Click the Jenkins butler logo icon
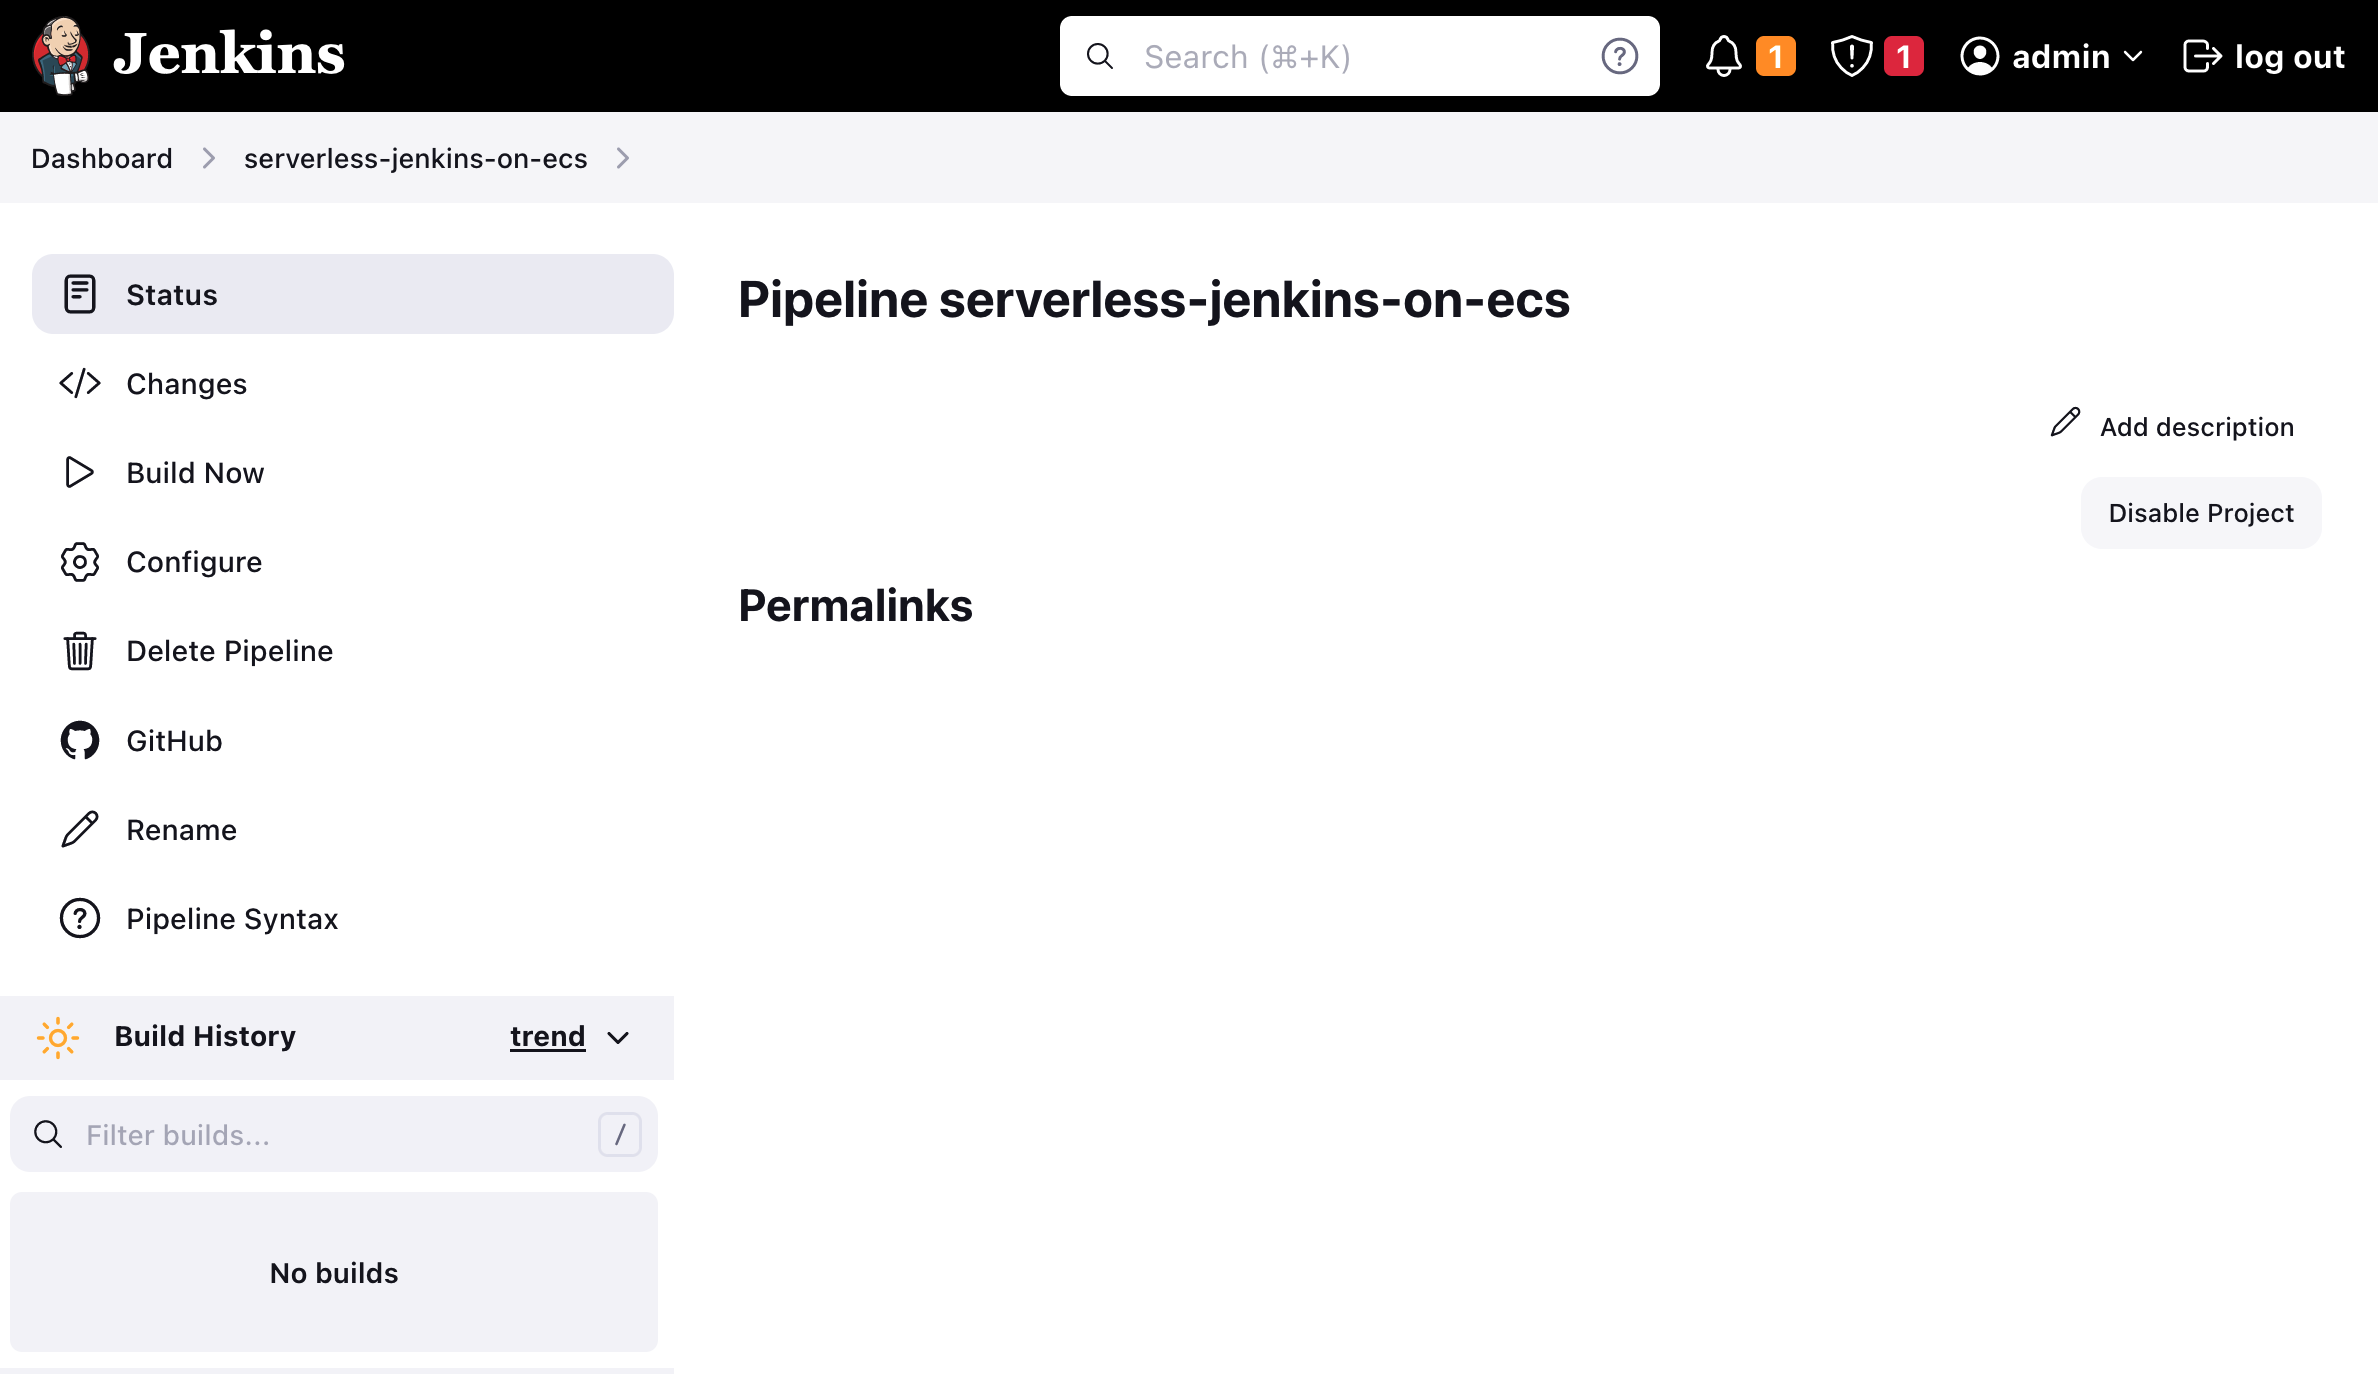This screenshot has width=2378, height=1374. pyautogui.click(x=62, y=56)
